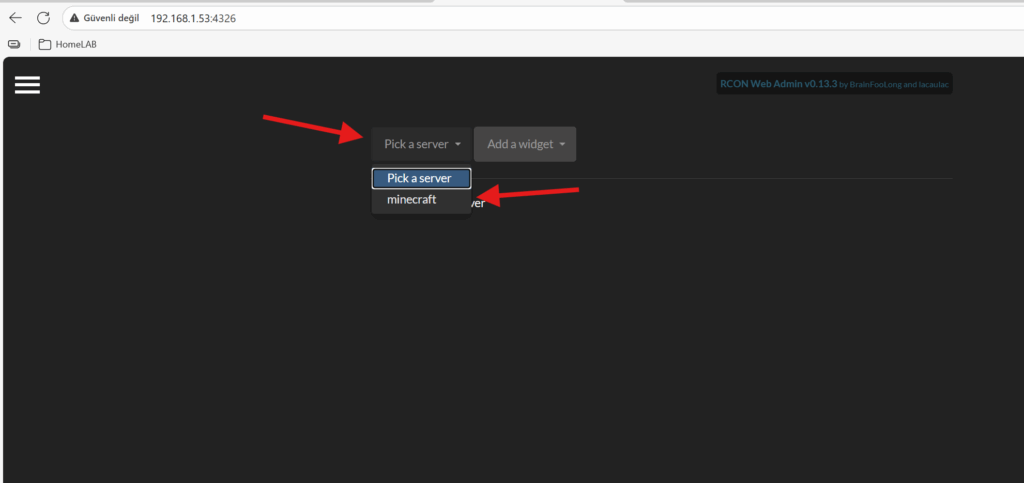This screenshot has width=1024, height=483.
Task: Open the lacaulac author link
Action: [x=932, y=86]
